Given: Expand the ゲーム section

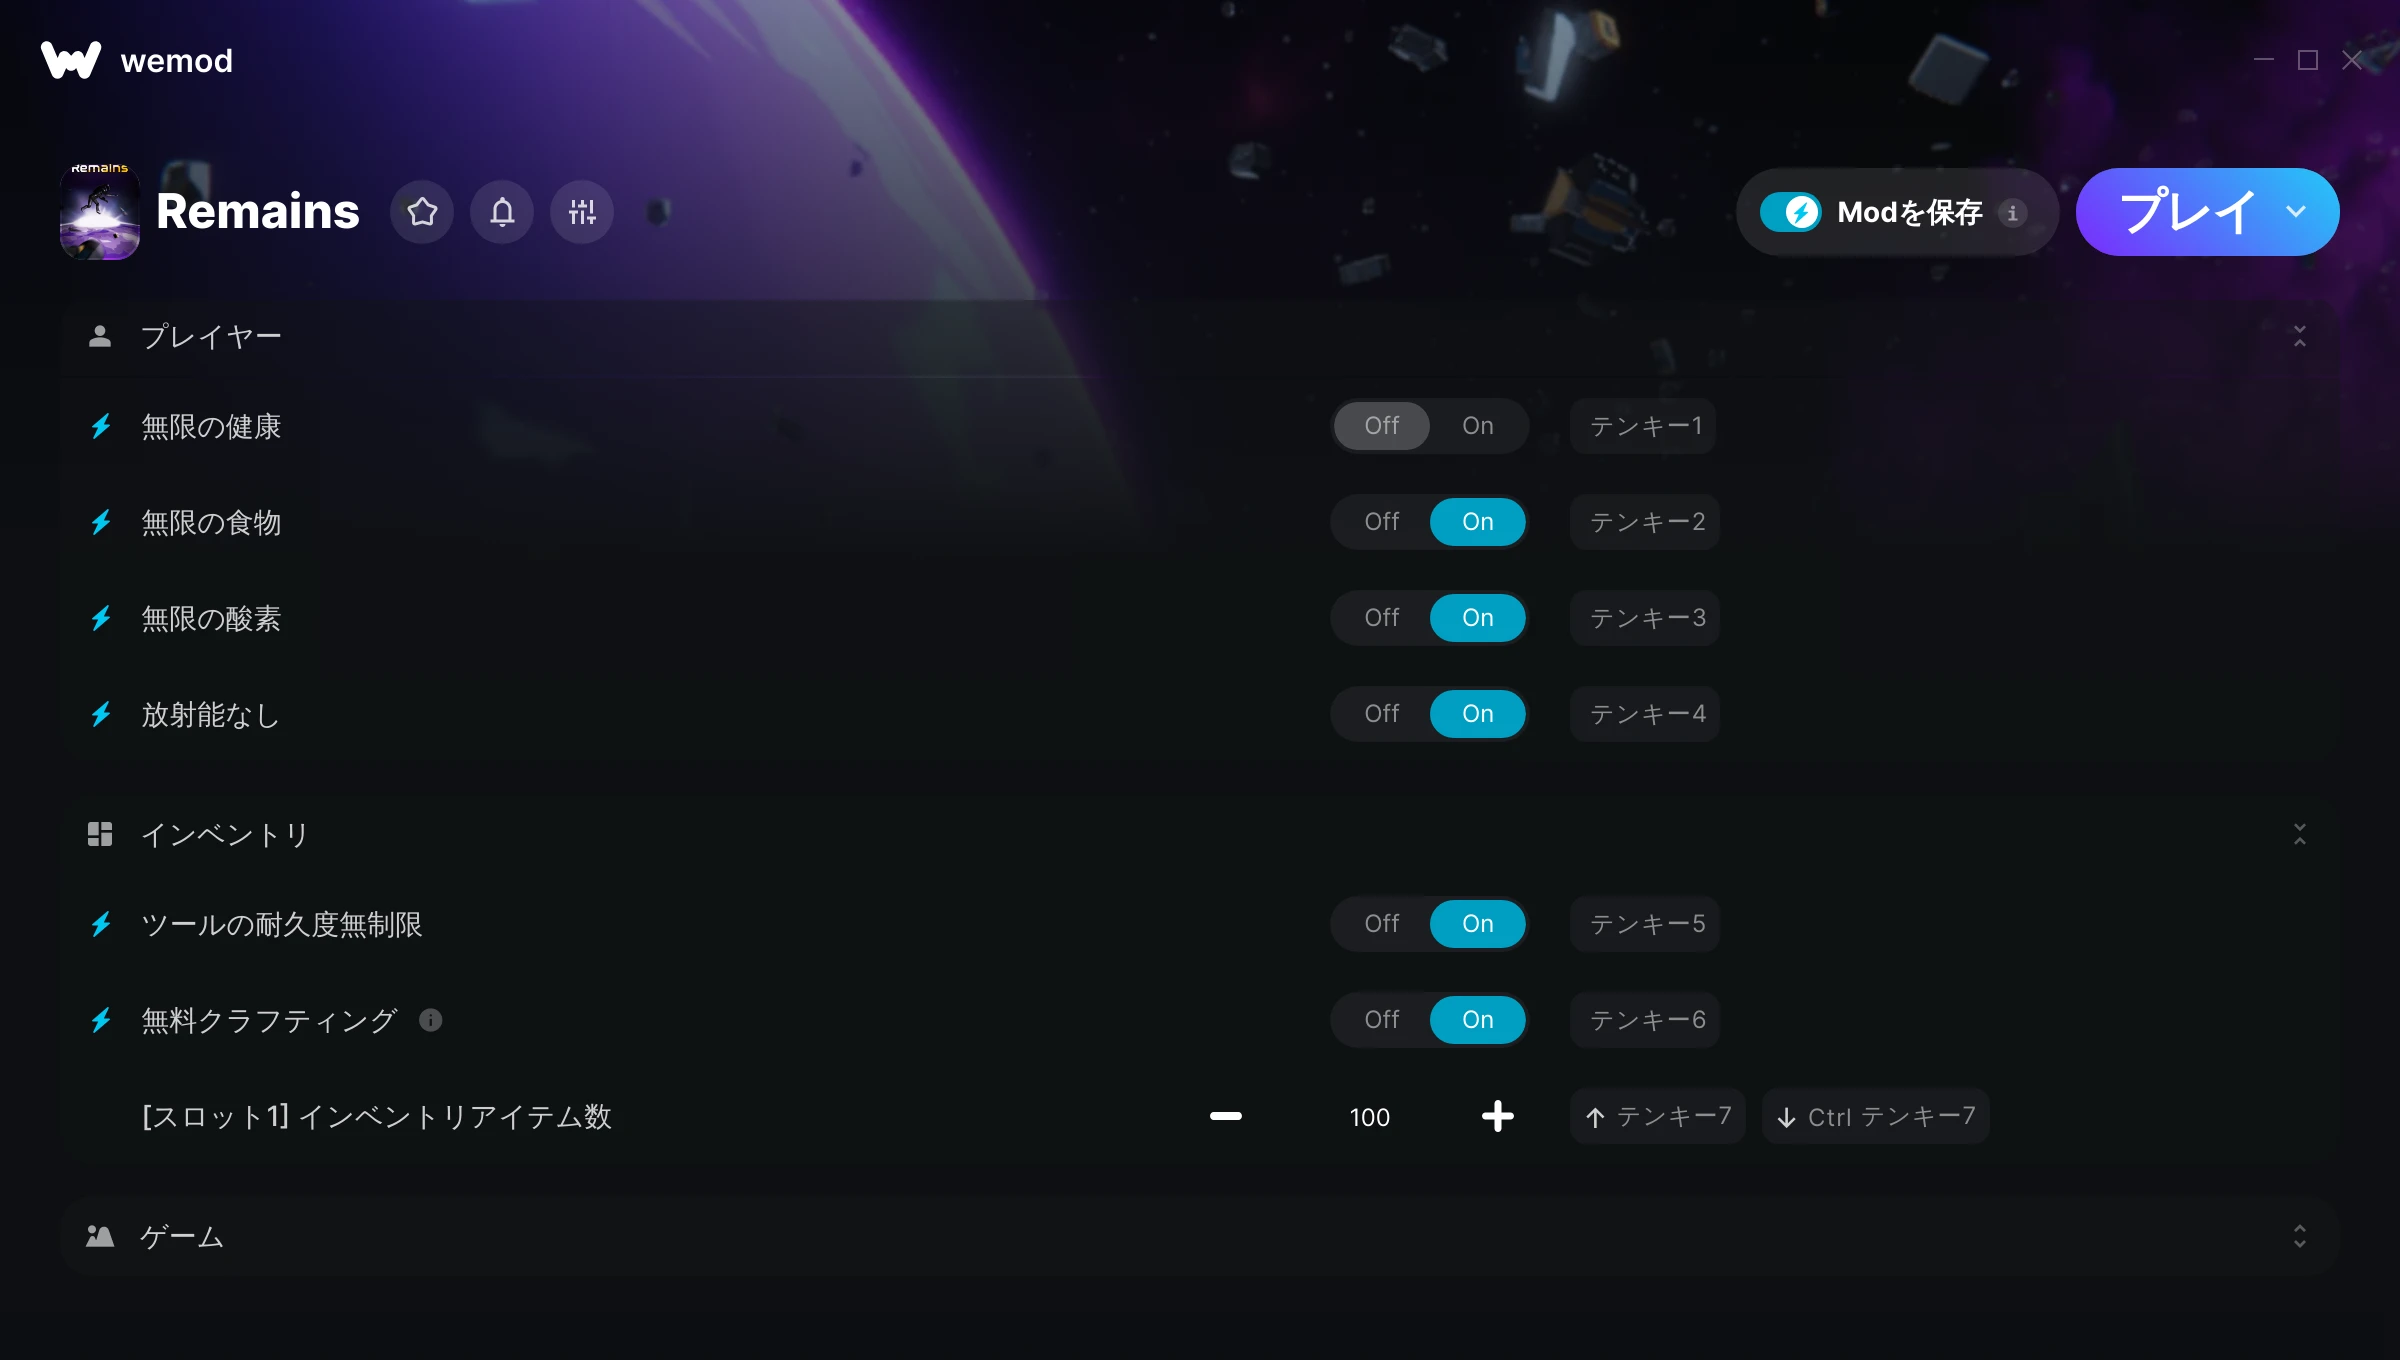Looking at the screenshot, I should (2300, 1236).
